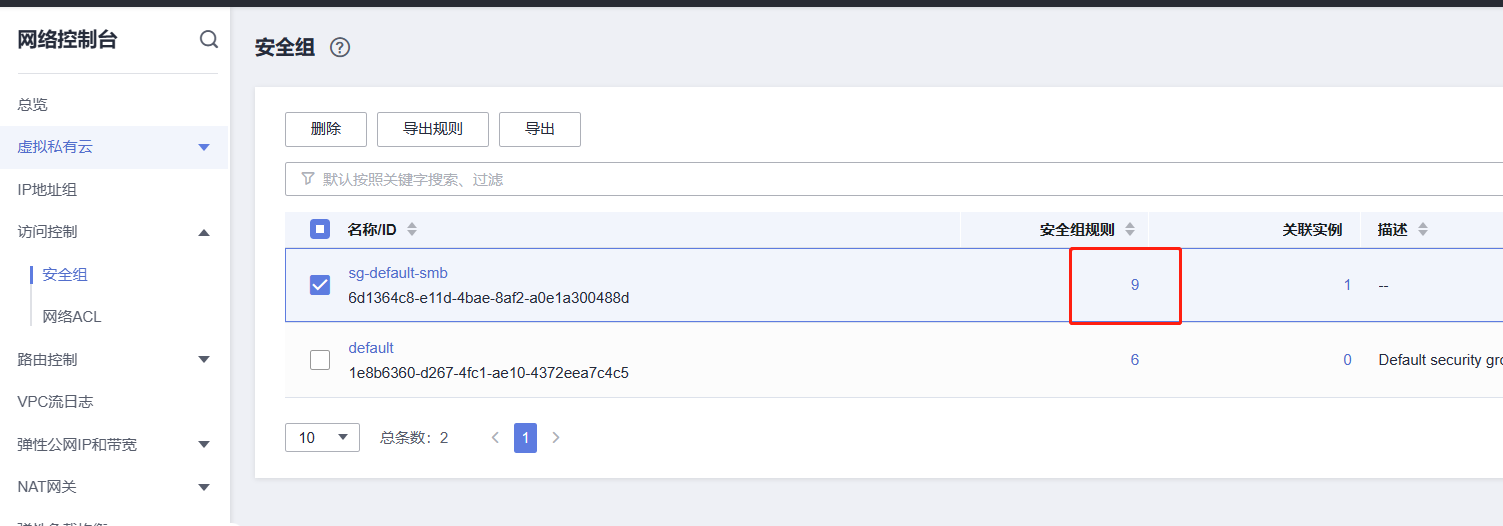Viewport: 1503px width, 526px height.
Task: Open IP地址组 in the sidebar
Action: tap(47, 189)
